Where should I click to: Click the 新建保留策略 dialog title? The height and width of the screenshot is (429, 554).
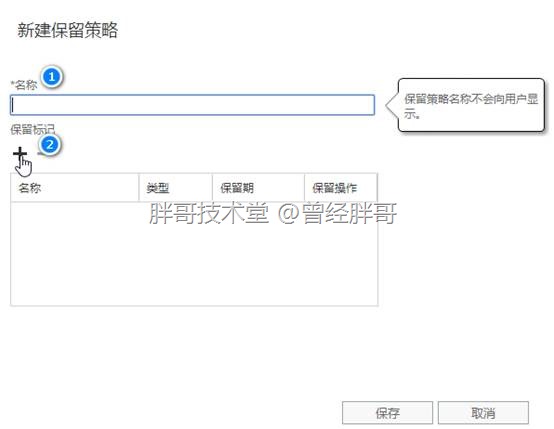67,30
